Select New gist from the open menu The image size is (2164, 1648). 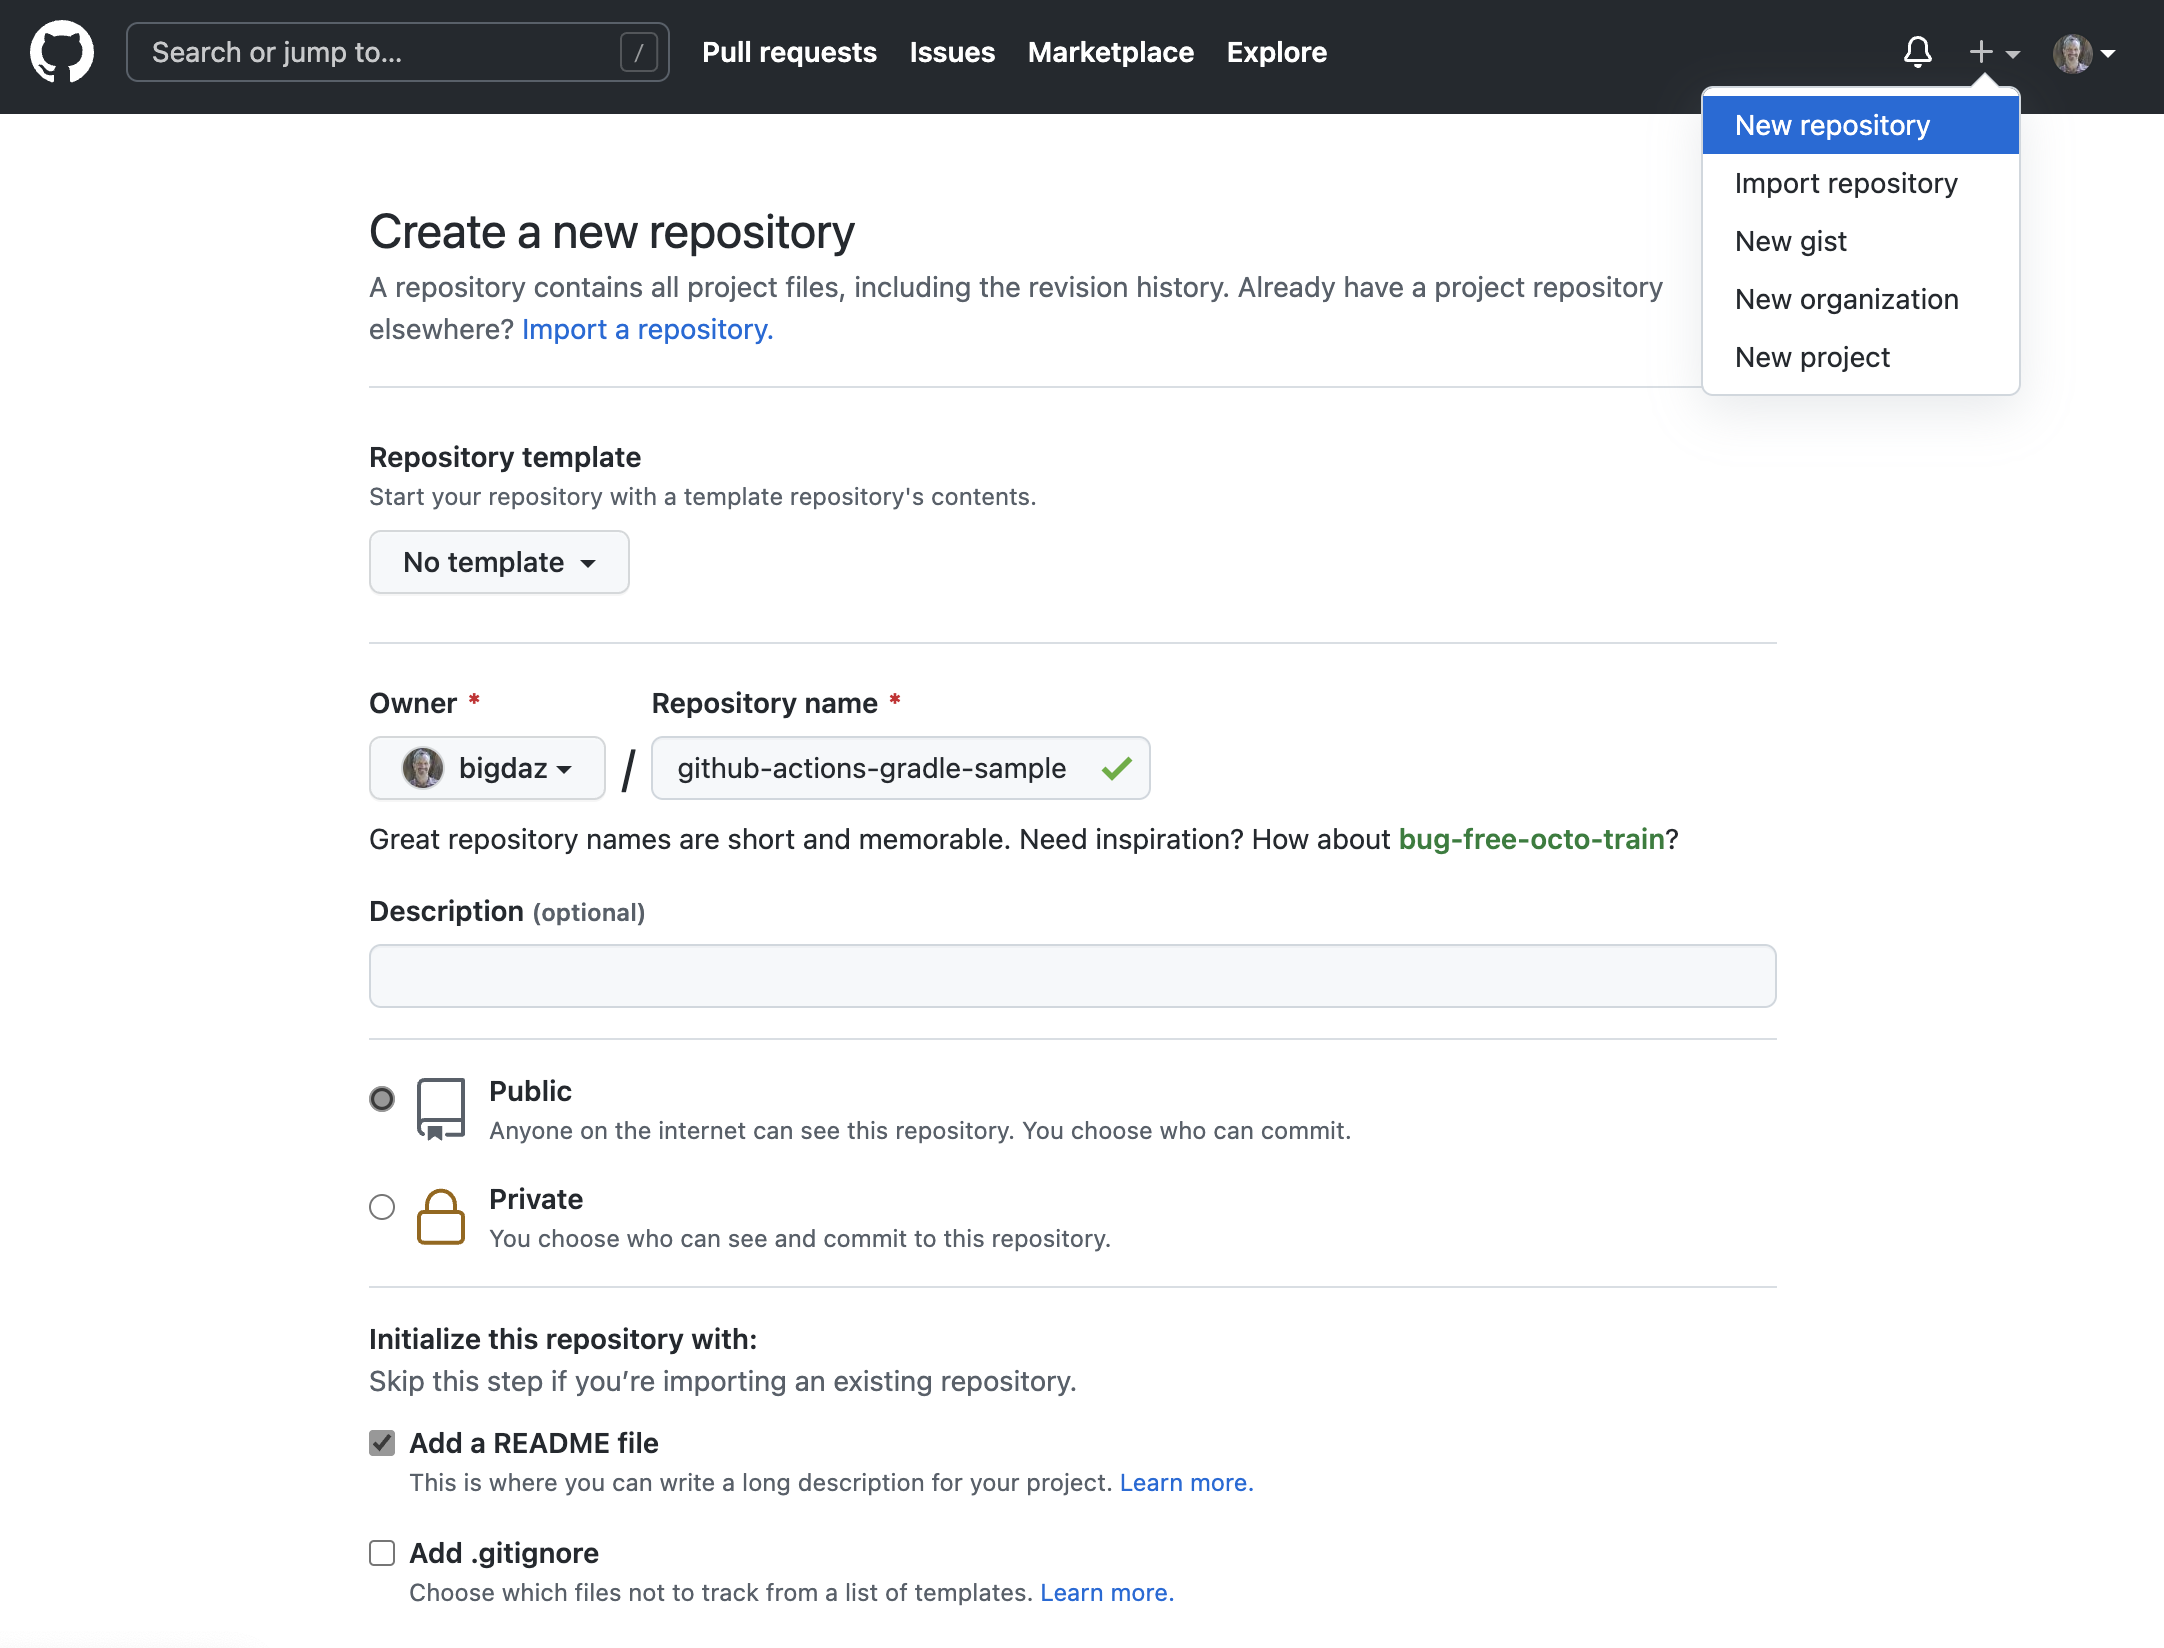click(1790, 240)
